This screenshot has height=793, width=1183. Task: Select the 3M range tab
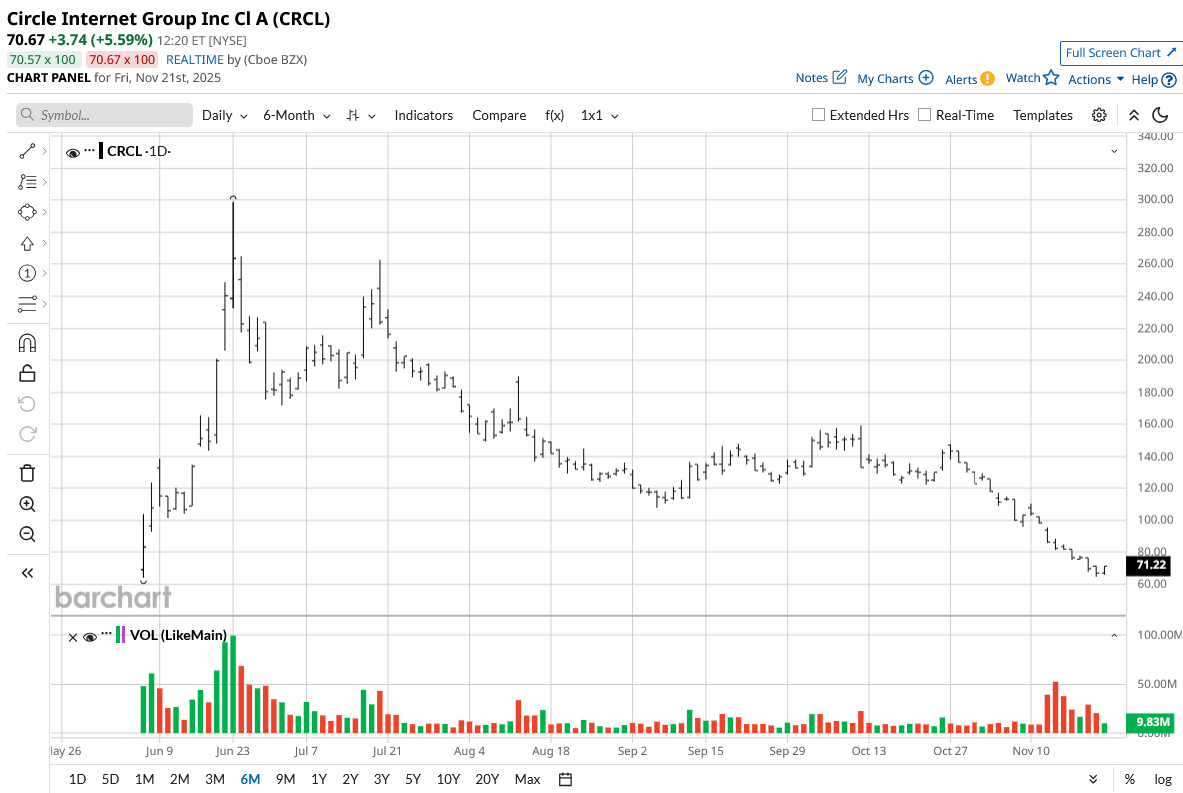[x=215, y=779]
